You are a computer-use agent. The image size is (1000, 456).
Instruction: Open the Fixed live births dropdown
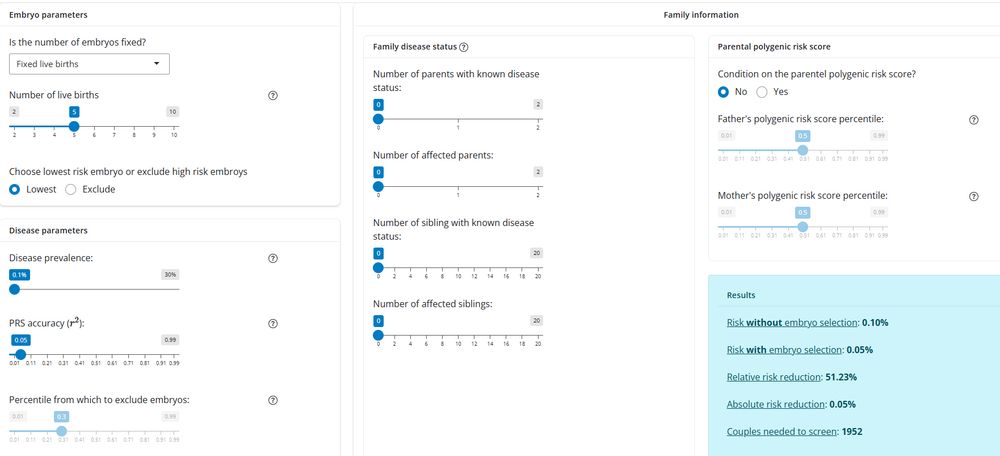tap(89, 64)
